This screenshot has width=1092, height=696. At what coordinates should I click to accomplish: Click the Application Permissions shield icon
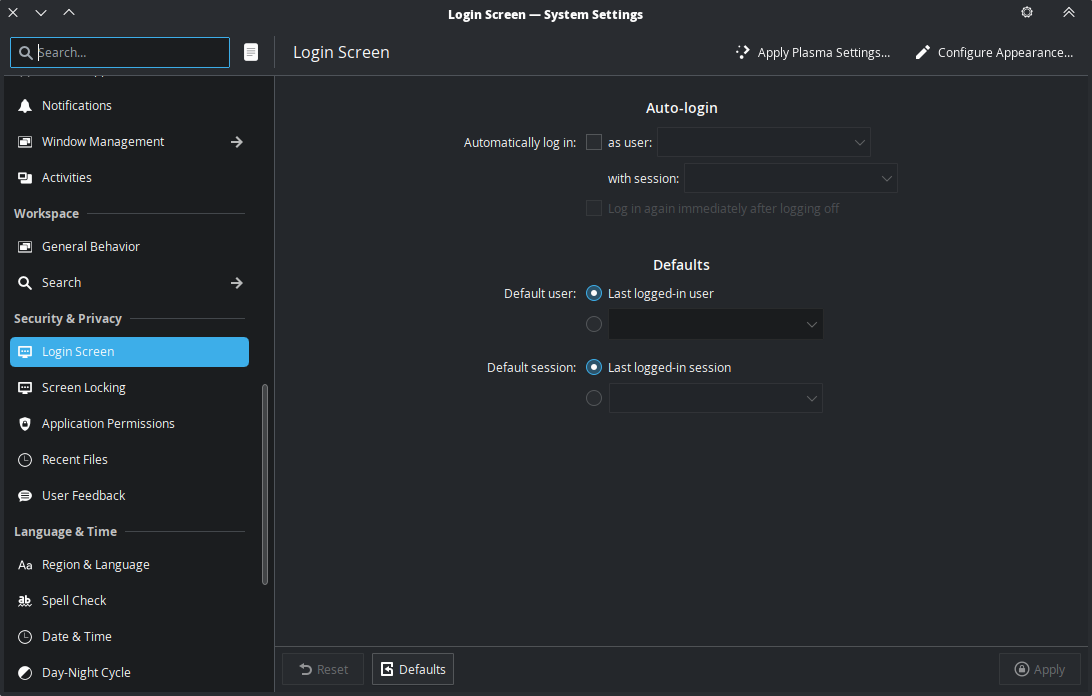tap(25, 424)
